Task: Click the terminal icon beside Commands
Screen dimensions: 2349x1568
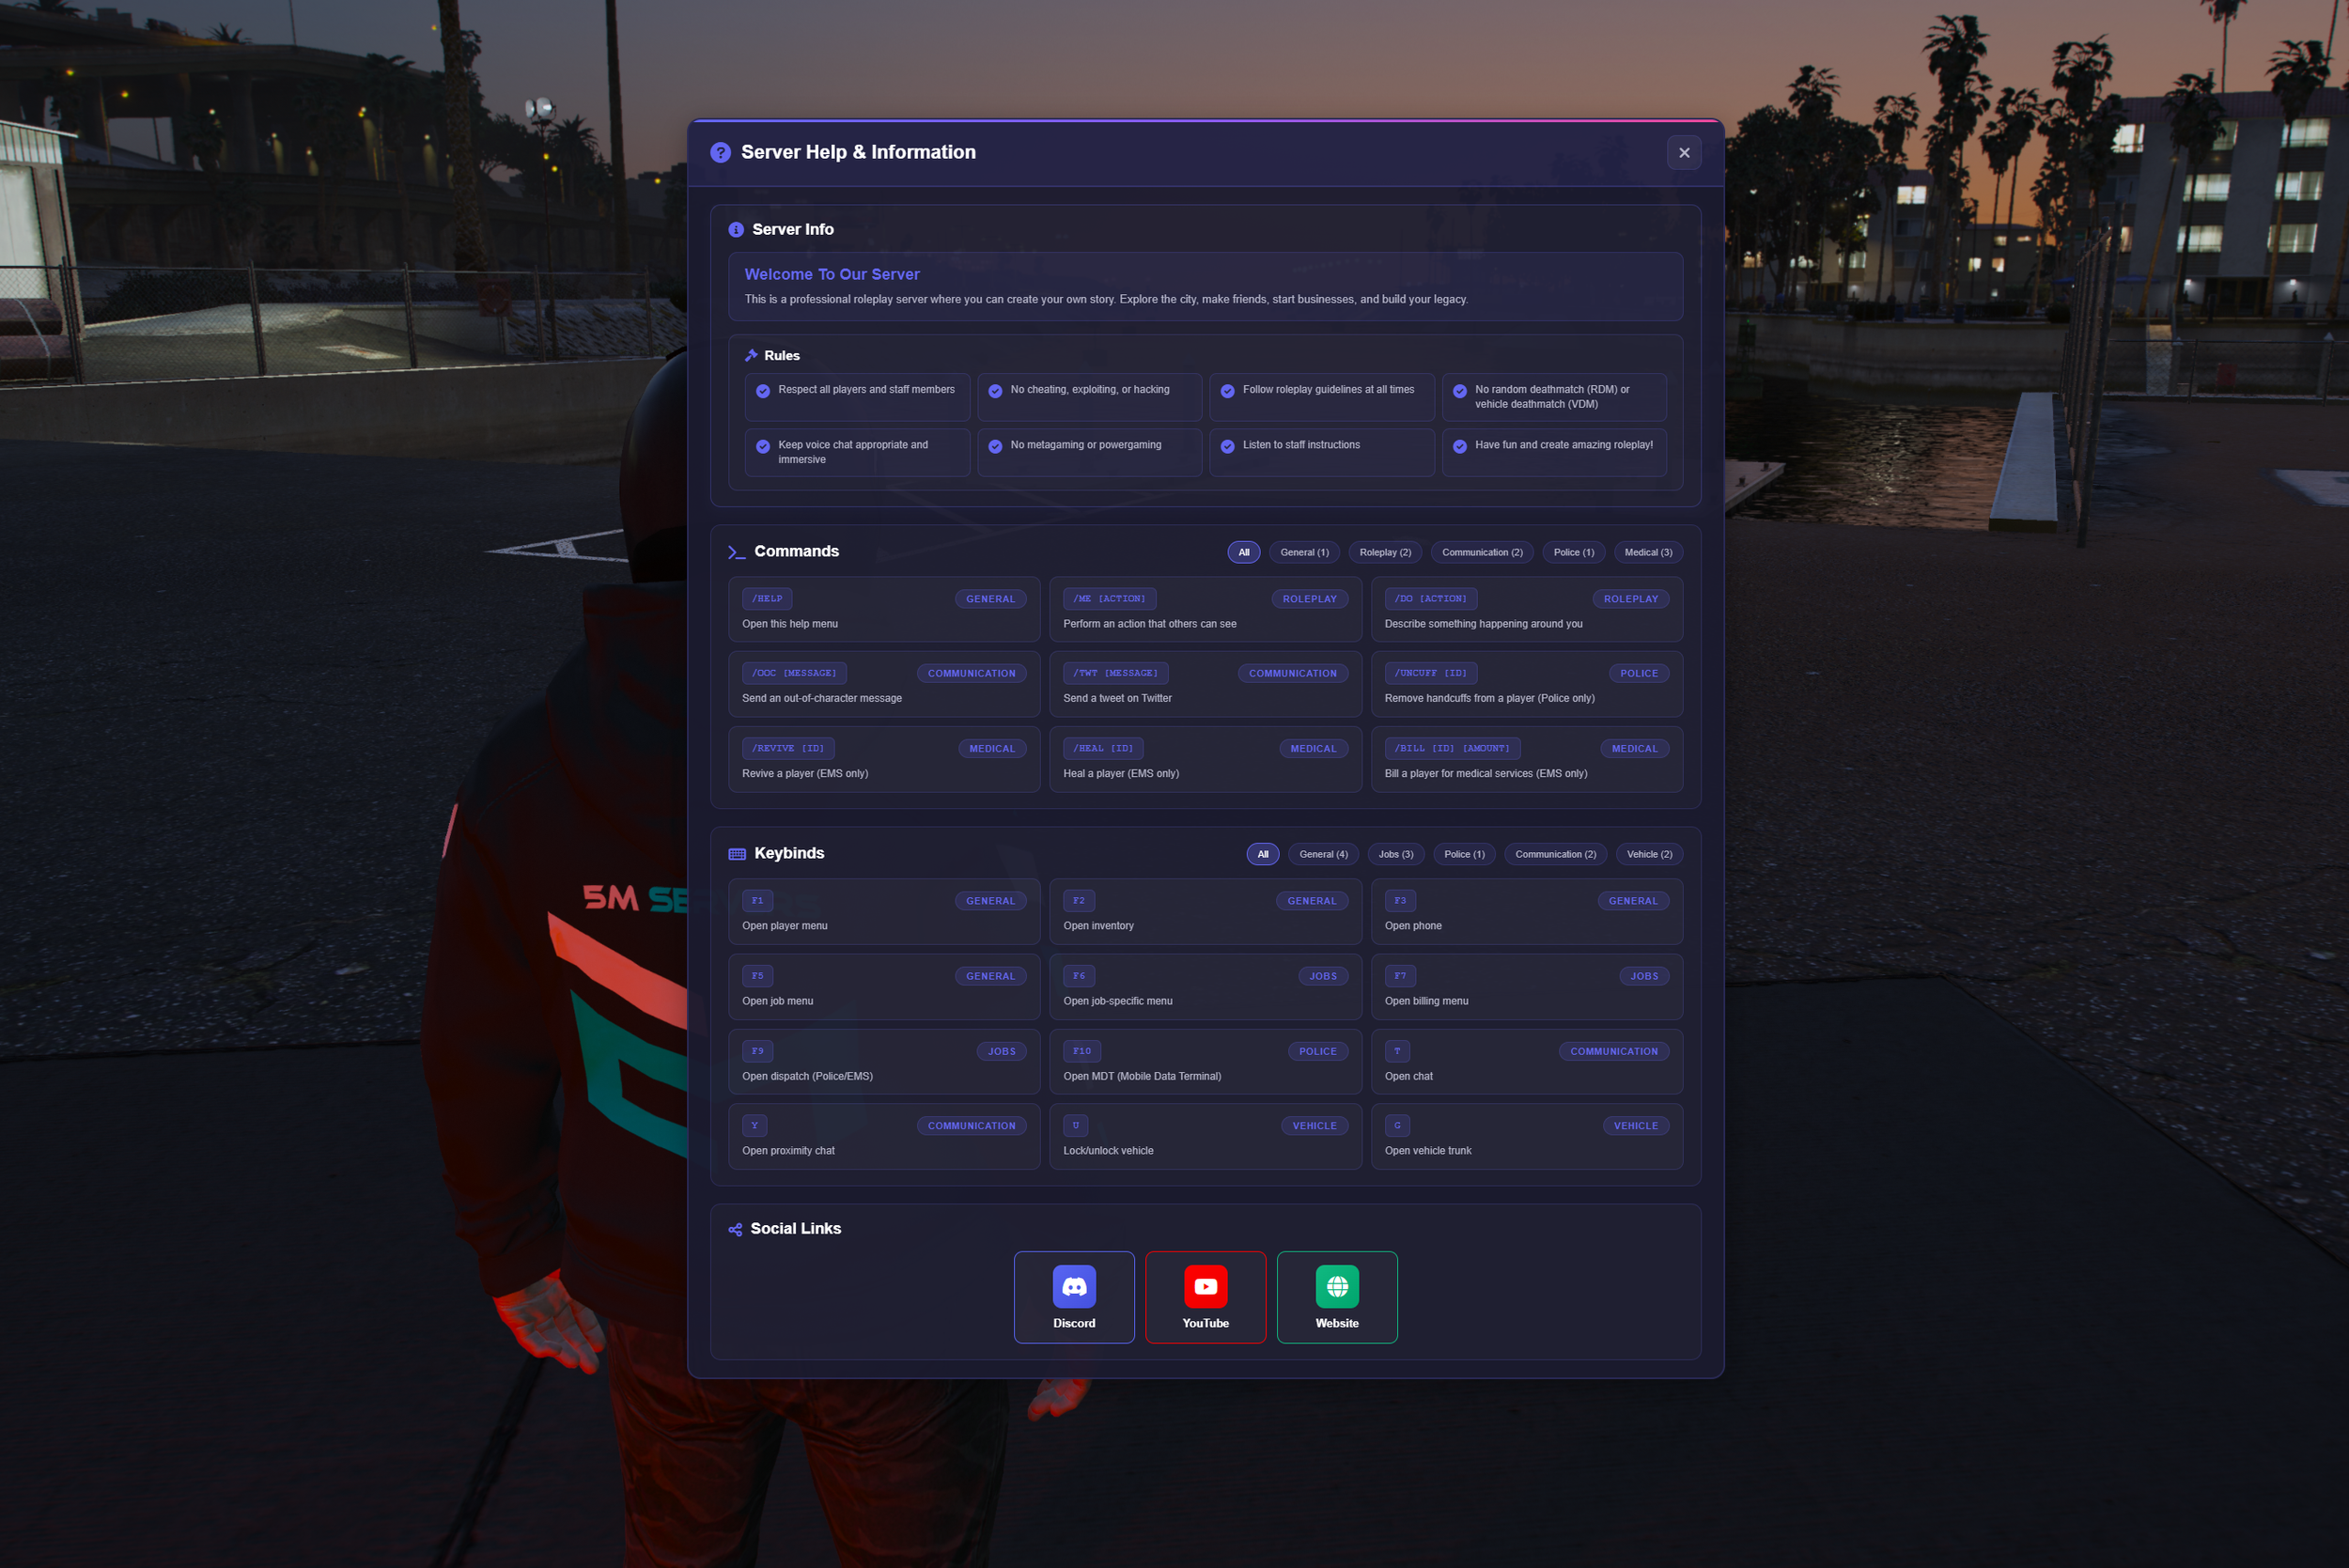Action: pos(737,551)
